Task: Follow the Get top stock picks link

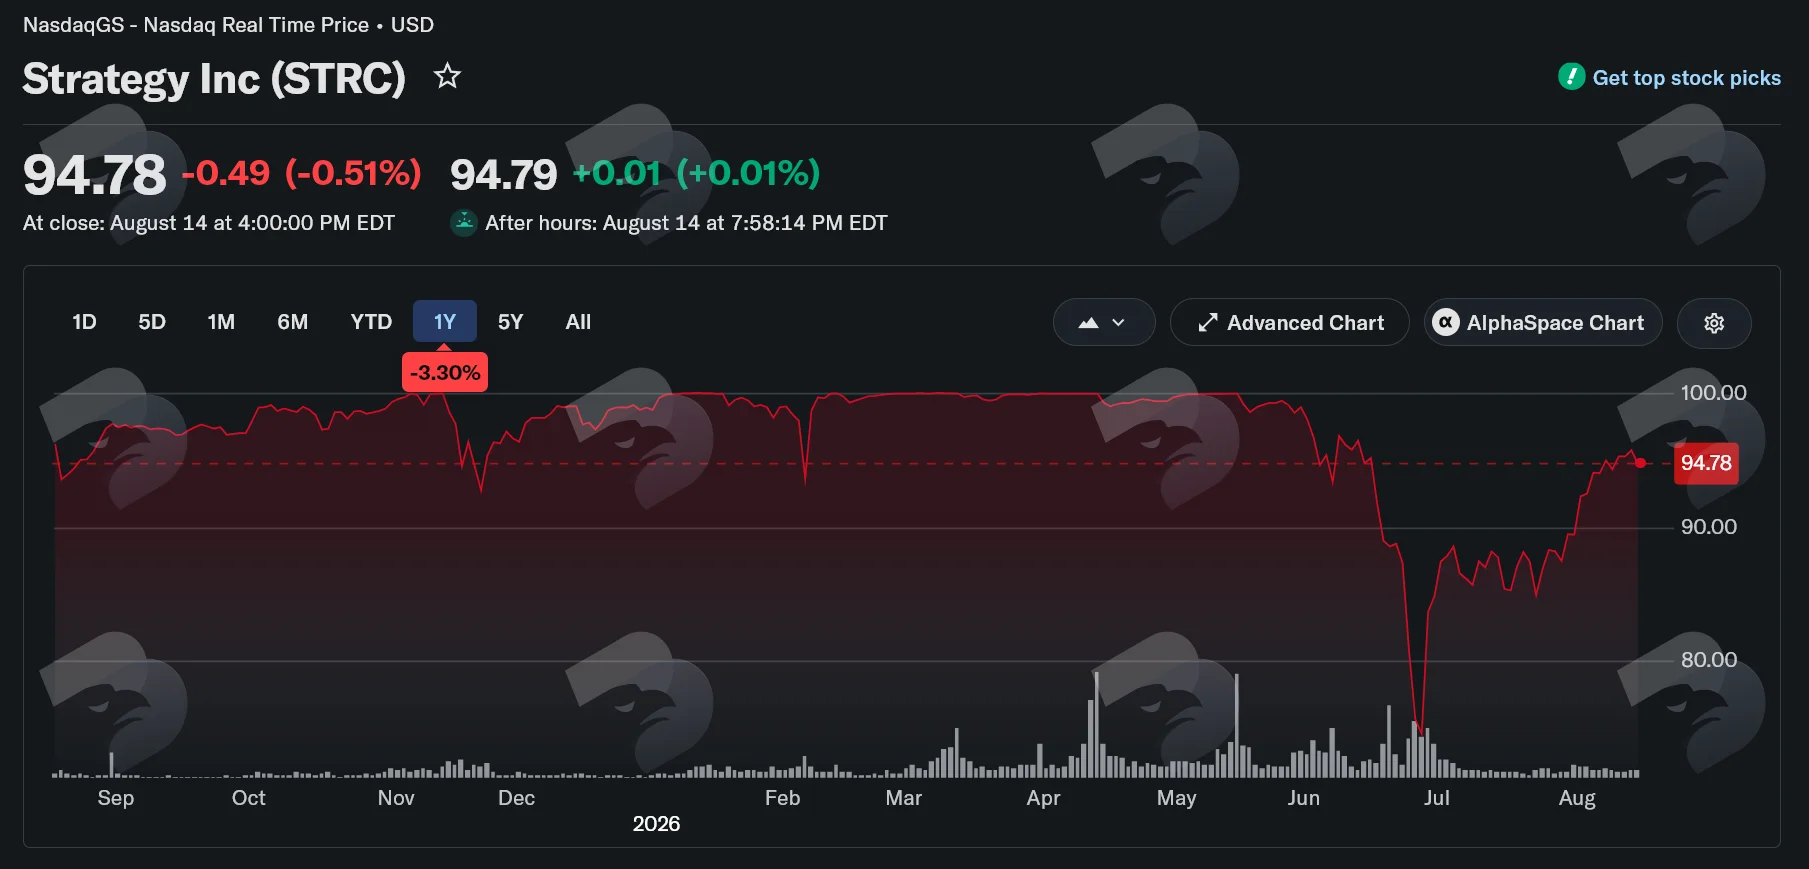Action: click(1687, 78)
